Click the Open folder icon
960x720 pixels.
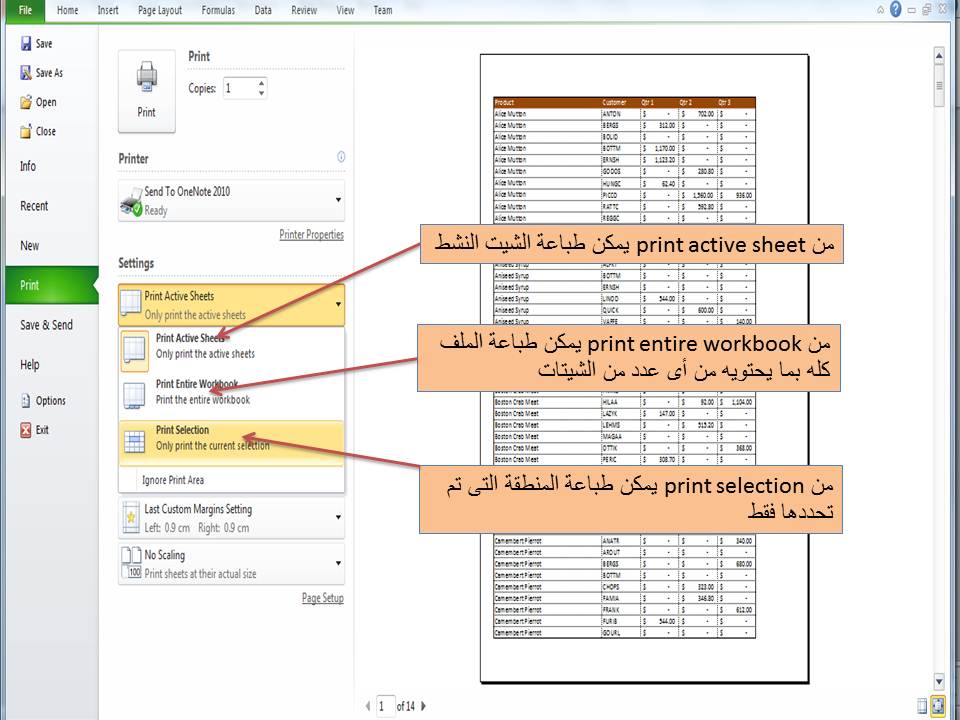26,102
